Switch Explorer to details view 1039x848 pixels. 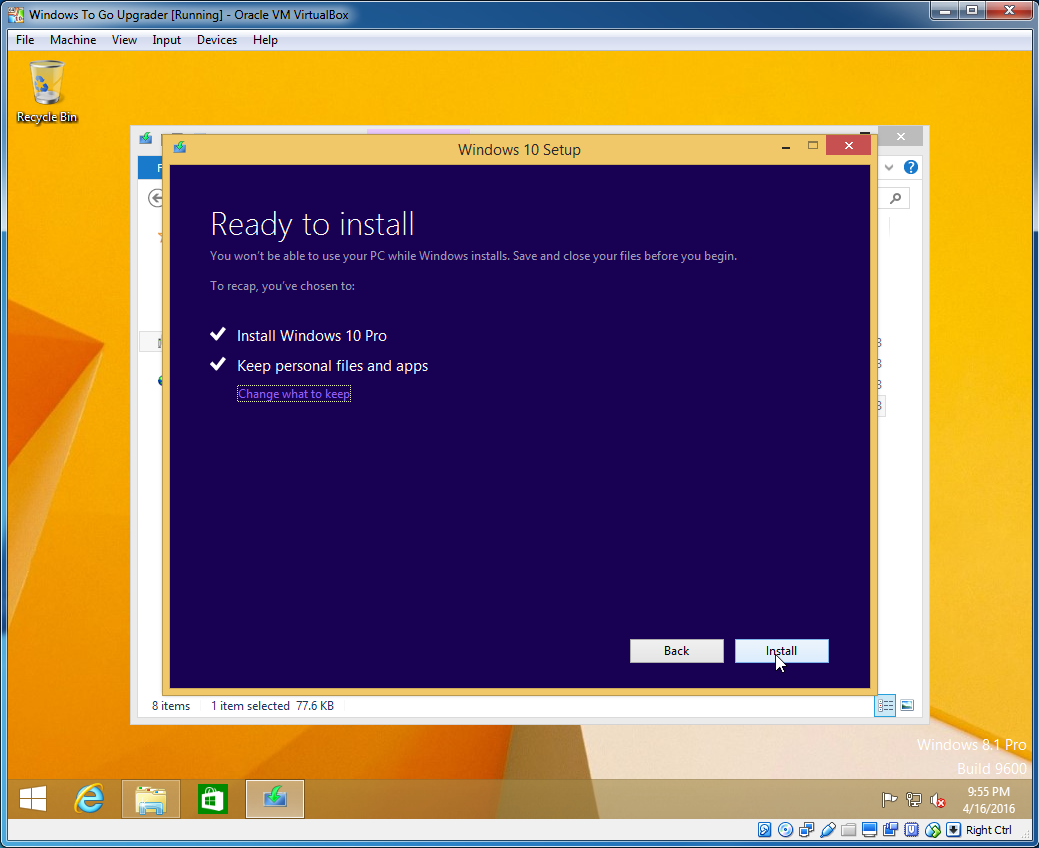coord(885,706)
